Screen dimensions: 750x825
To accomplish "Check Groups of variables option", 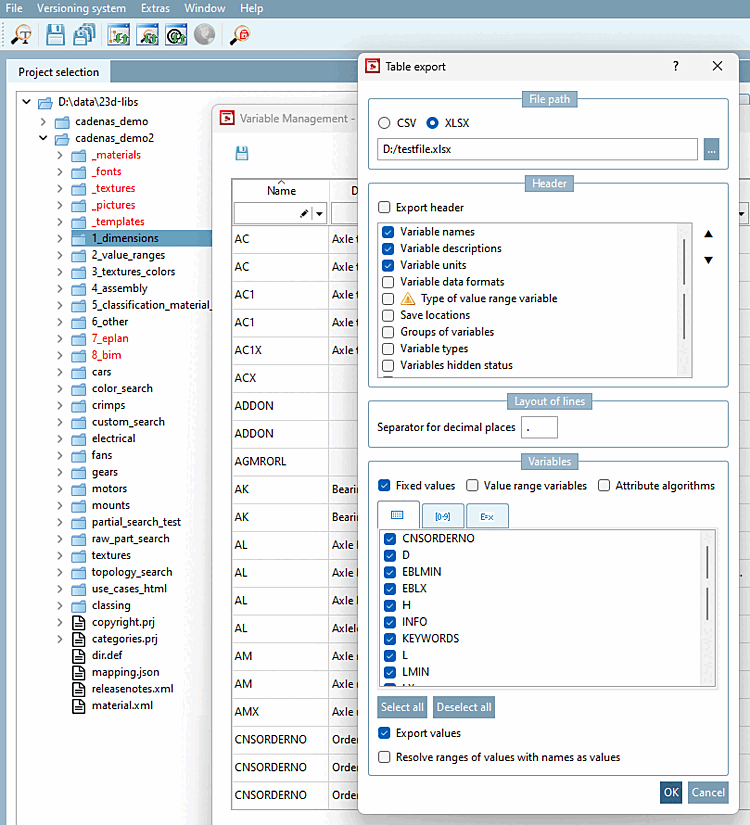I will coord(388,332).
